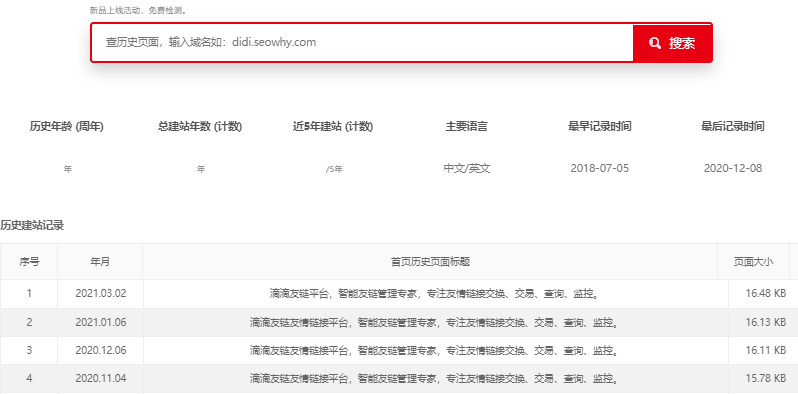Click the magnifier icon in search button

655,43
